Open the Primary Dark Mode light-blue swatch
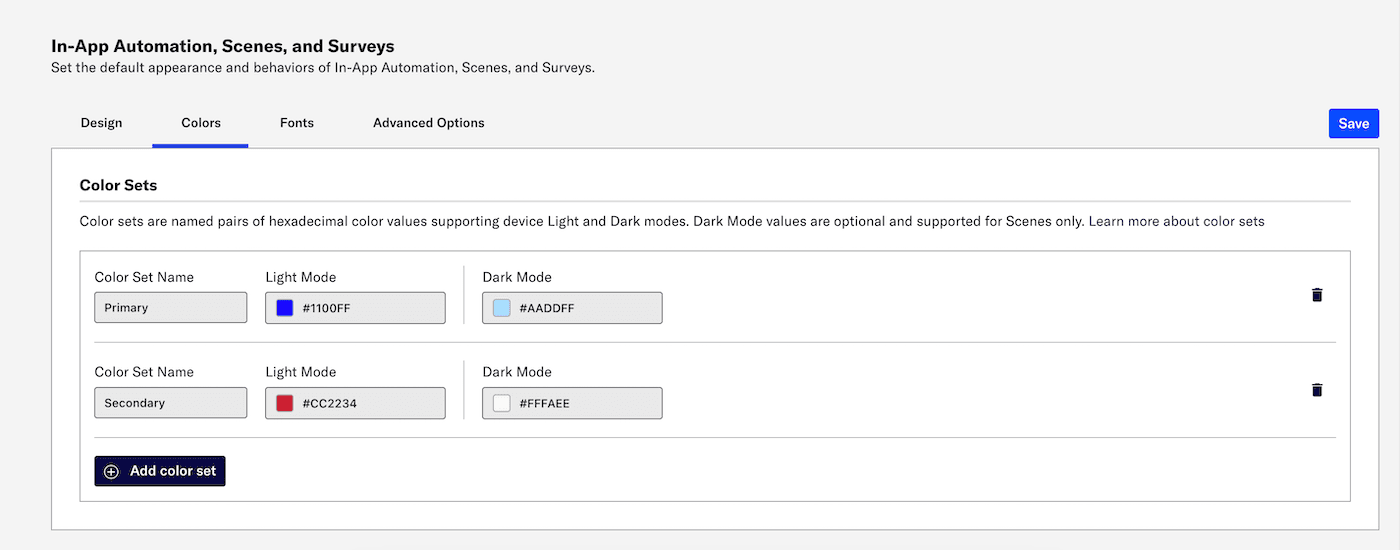 click(x=501, y=308)
